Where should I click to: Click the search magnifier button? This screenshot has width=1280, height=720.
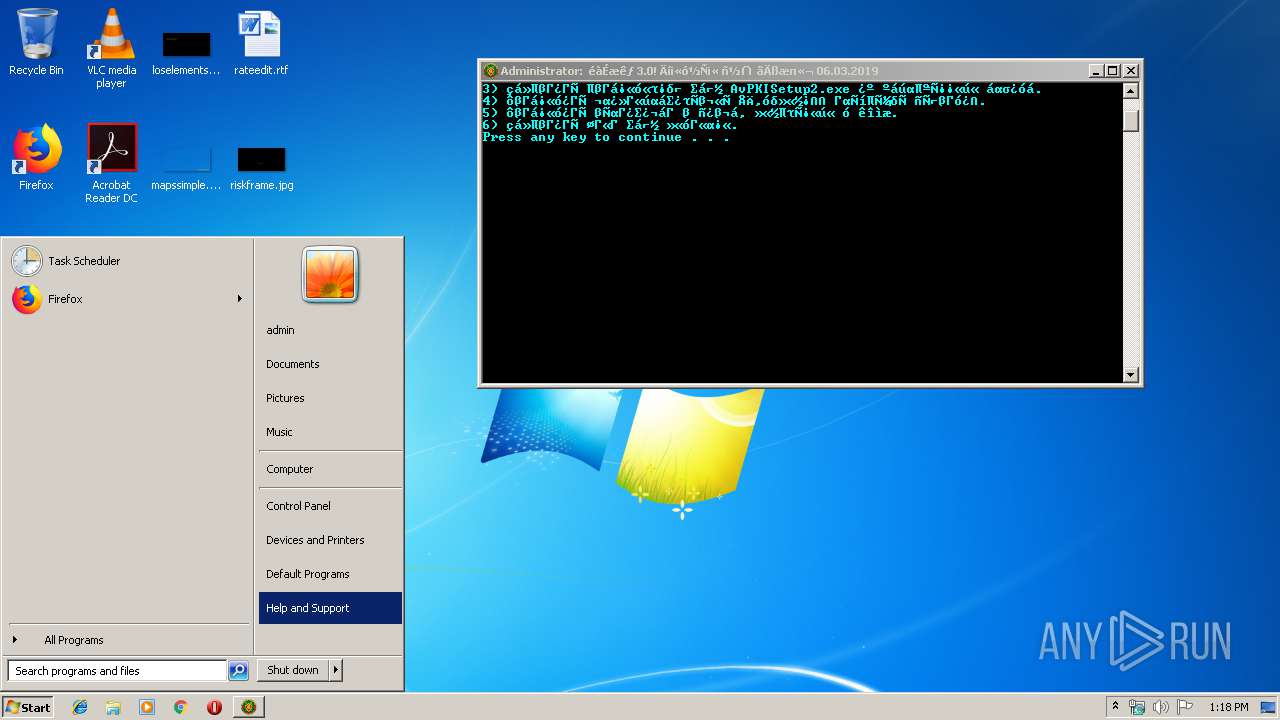pyautogui.click(x=238, y=671)
